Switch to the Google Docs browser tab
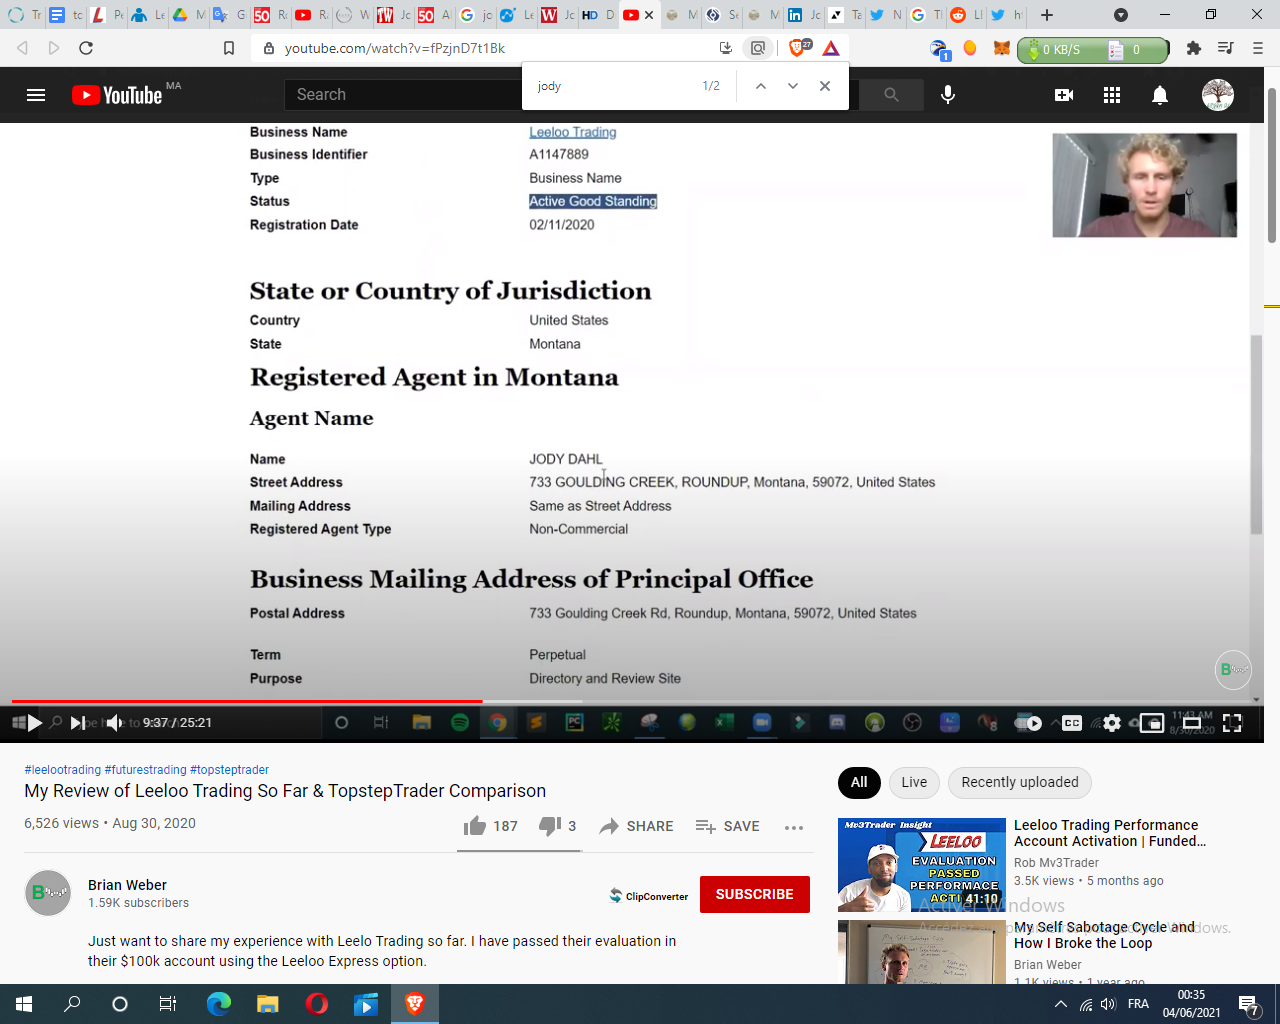1280x1024 pixels. 65,15
